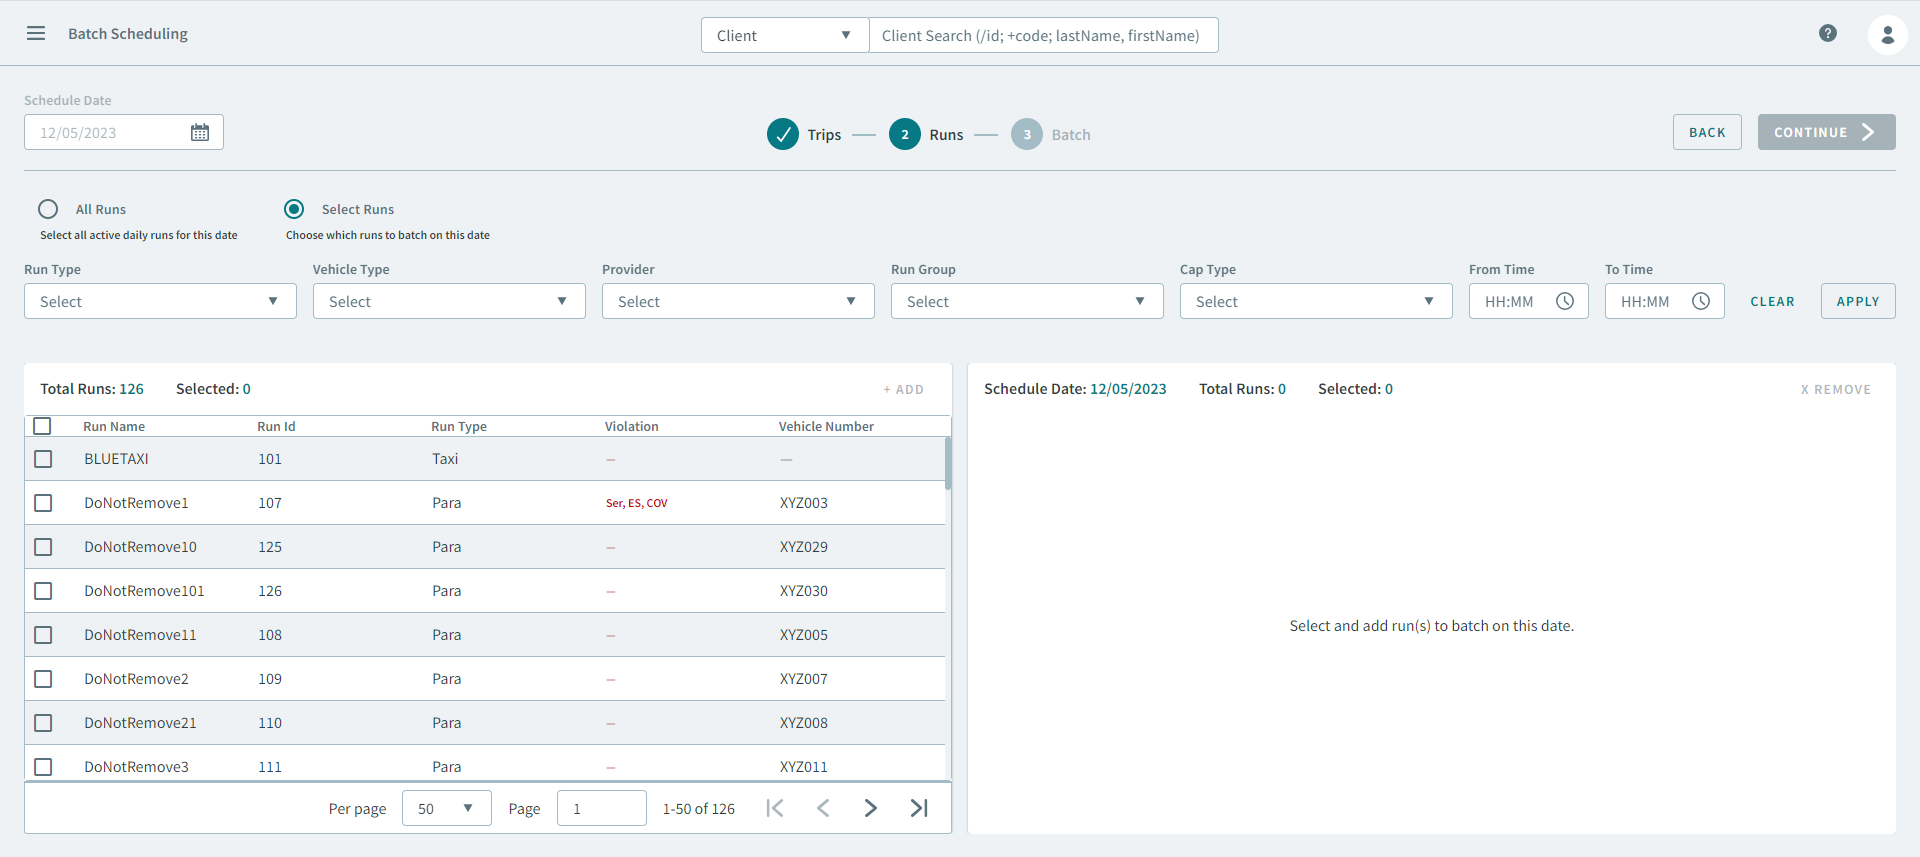Click the help question mark icon
This screenshot has height=857, width=1920.
tap(1827, 34)
